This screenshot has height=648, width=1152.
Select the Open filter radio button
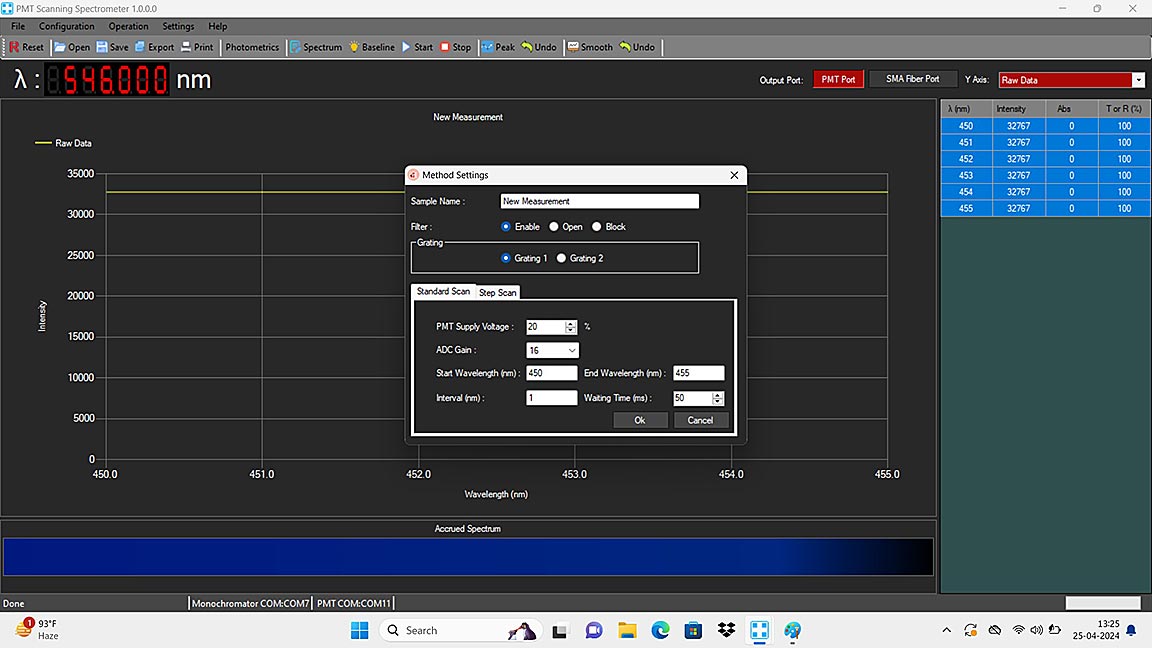click(554, 227)
